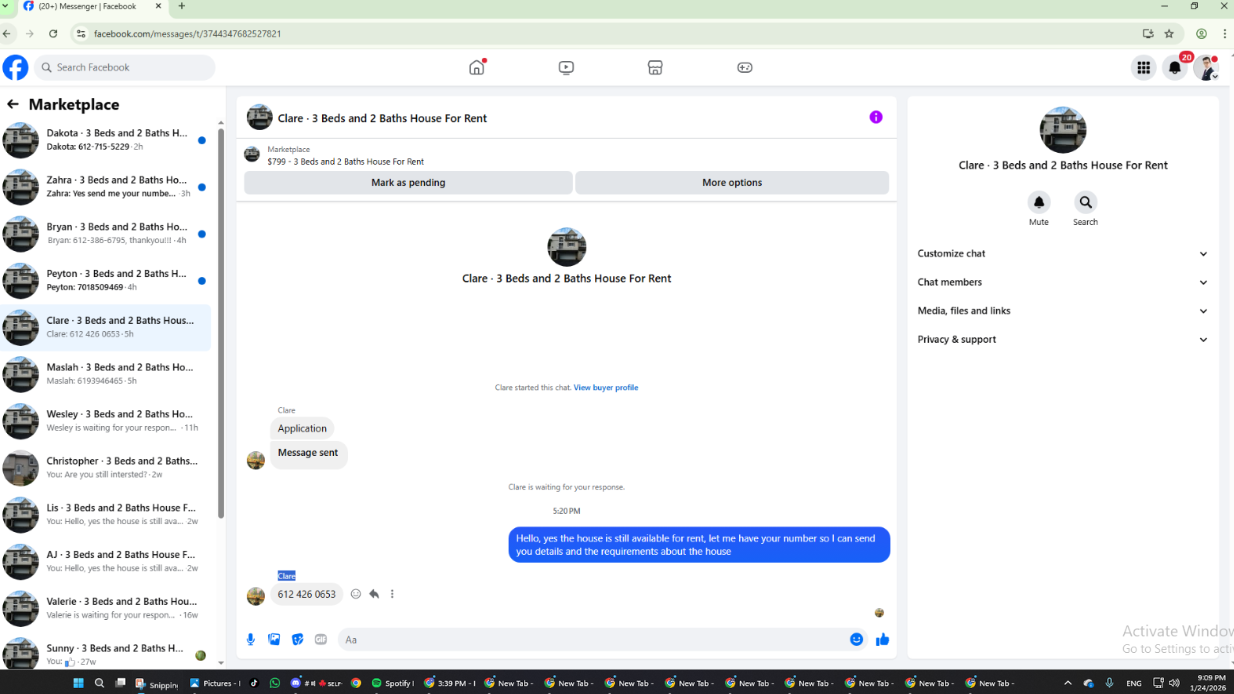Expand the Customize chat section
The height and width of the screenshot is (694, 1234).
pyautogui.click(x=1062, y=254)
